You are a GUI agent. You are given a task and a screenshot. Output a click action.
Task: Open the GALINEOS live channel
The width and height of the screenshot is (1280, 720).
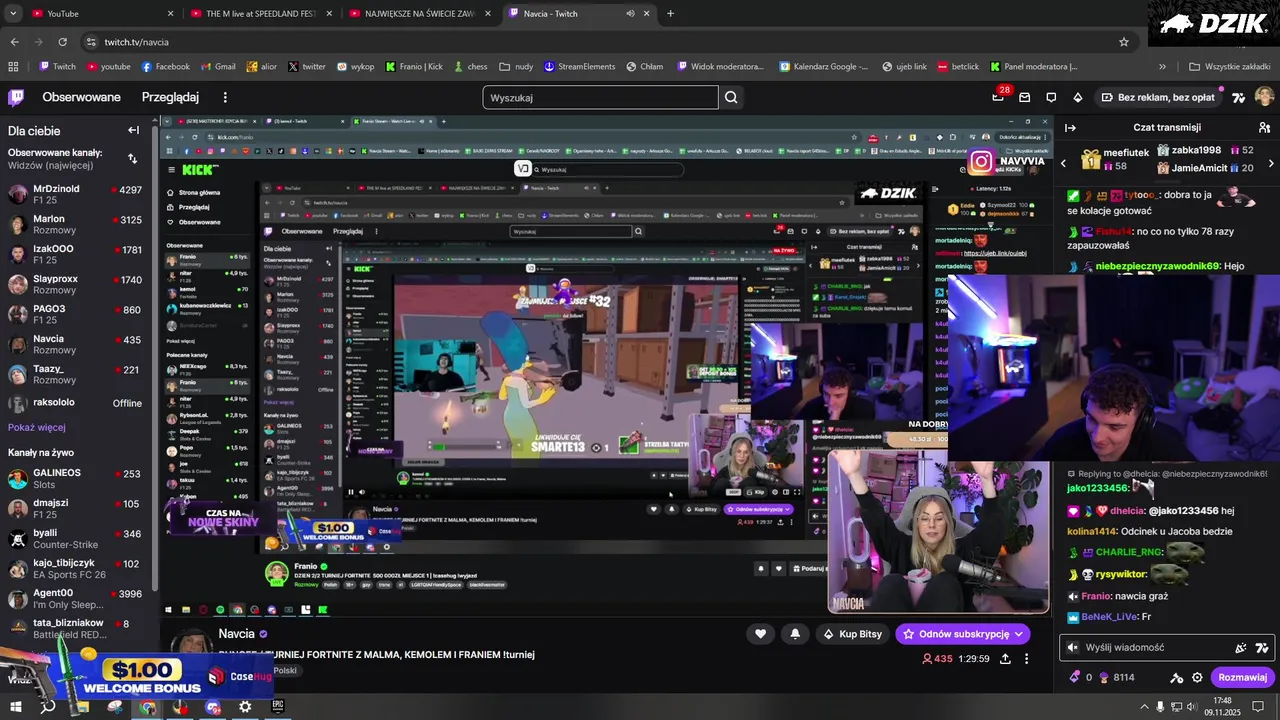click(75, 479)
